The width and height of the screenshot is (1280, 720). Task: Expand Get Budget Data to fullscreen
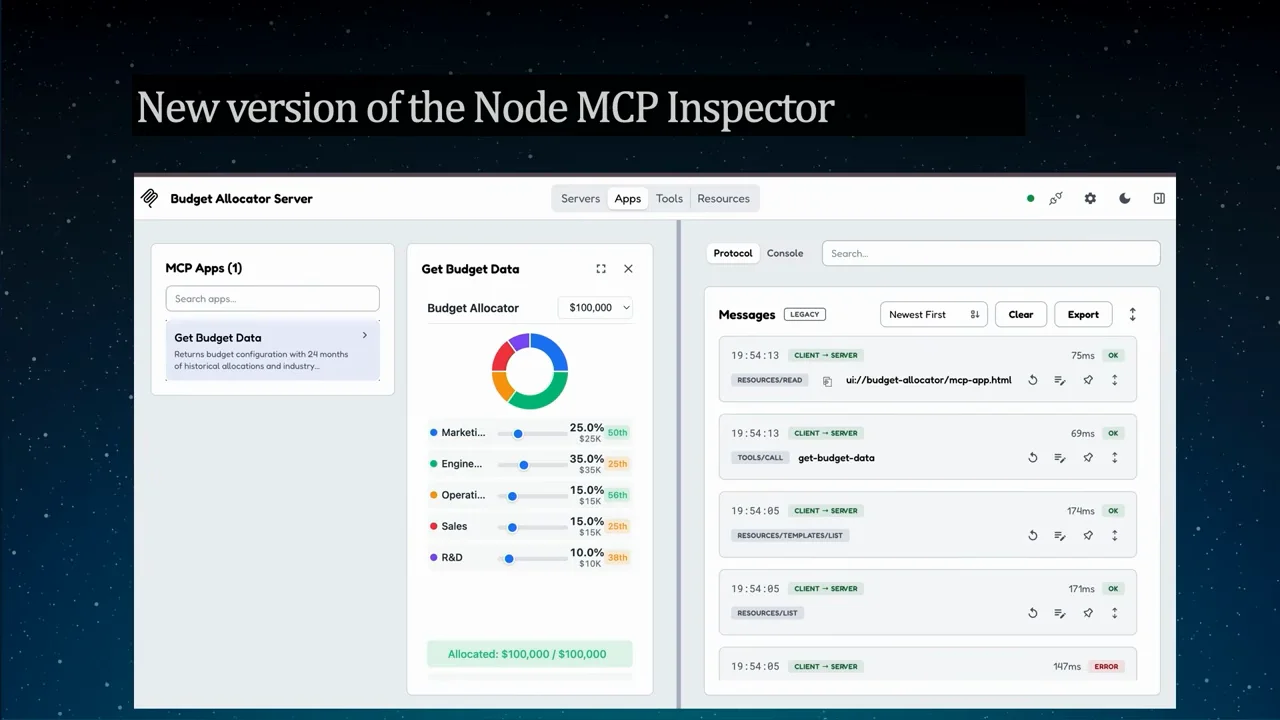pos(601,268)
